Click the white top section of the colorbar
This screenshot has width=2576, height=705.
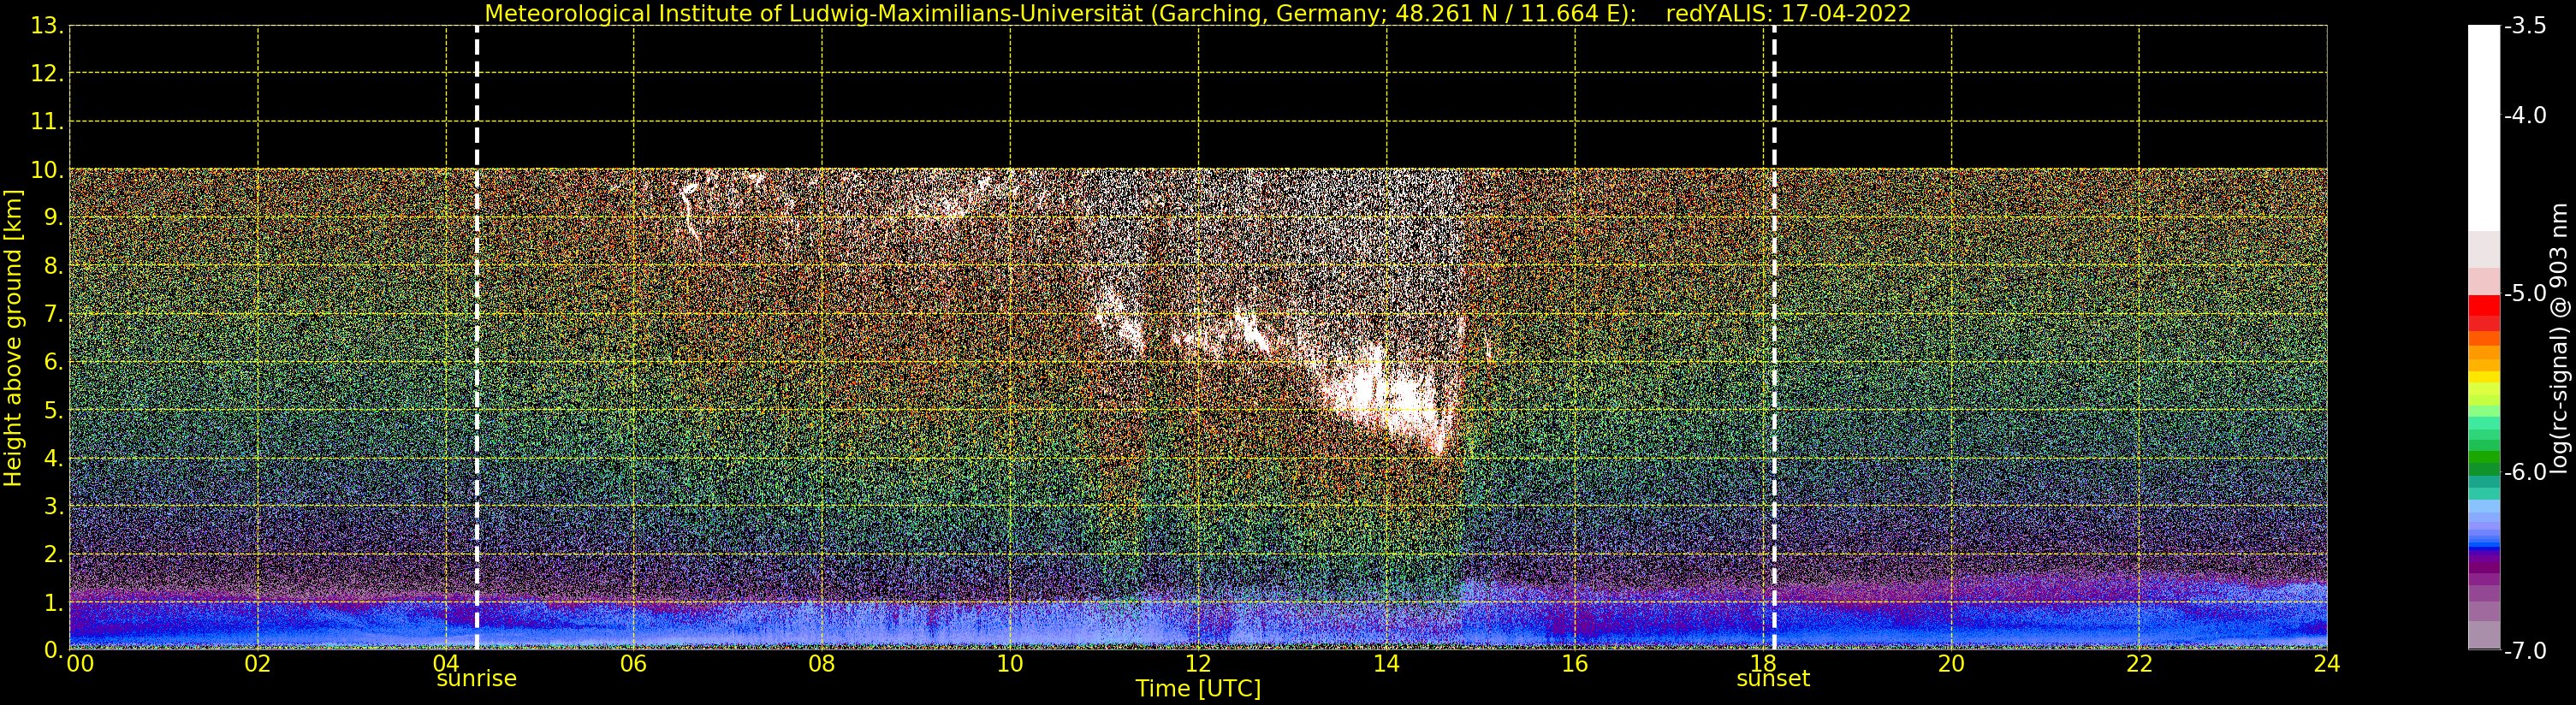click(2484, 128)
